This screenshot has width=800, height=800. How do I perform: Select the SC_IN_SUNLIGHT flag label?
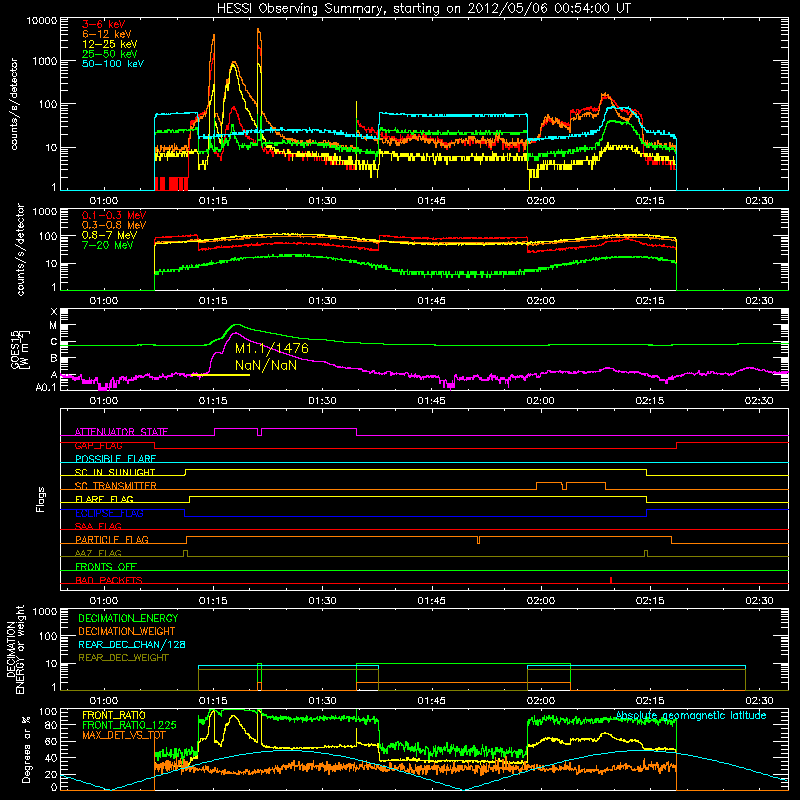[x=115, y=472]
